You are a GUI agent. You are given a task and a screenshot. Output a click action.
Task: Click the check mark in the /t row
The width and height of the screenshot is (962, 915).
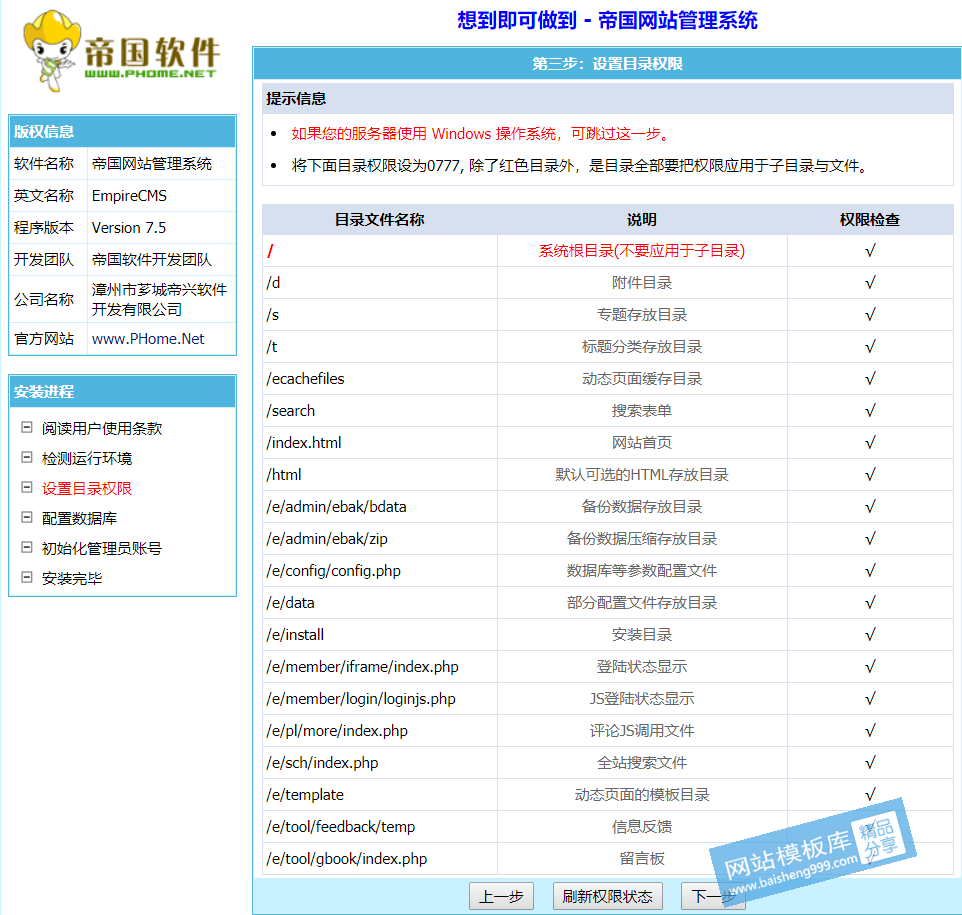tap(870, 347)
